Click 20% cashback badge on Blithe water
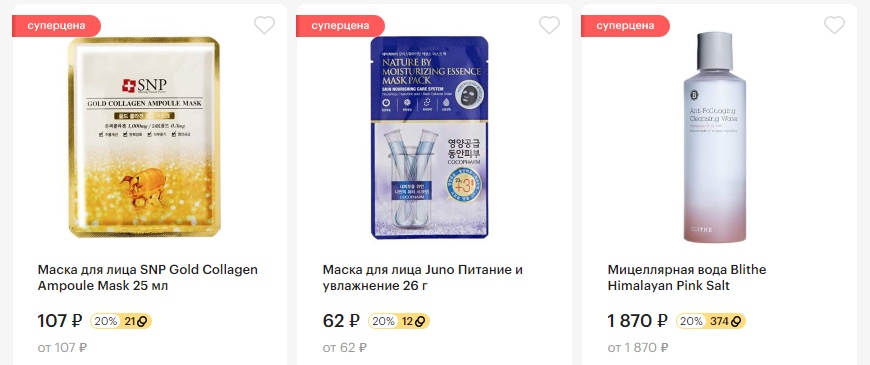870x365 pixels. point(691,321)
